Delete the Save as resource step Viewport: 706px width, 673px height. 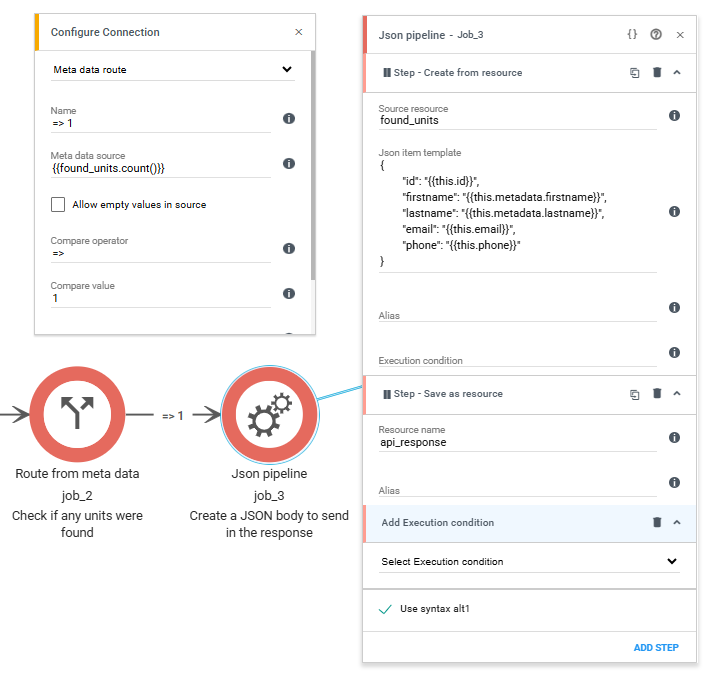pyautogui.click(x=657, y=393)
